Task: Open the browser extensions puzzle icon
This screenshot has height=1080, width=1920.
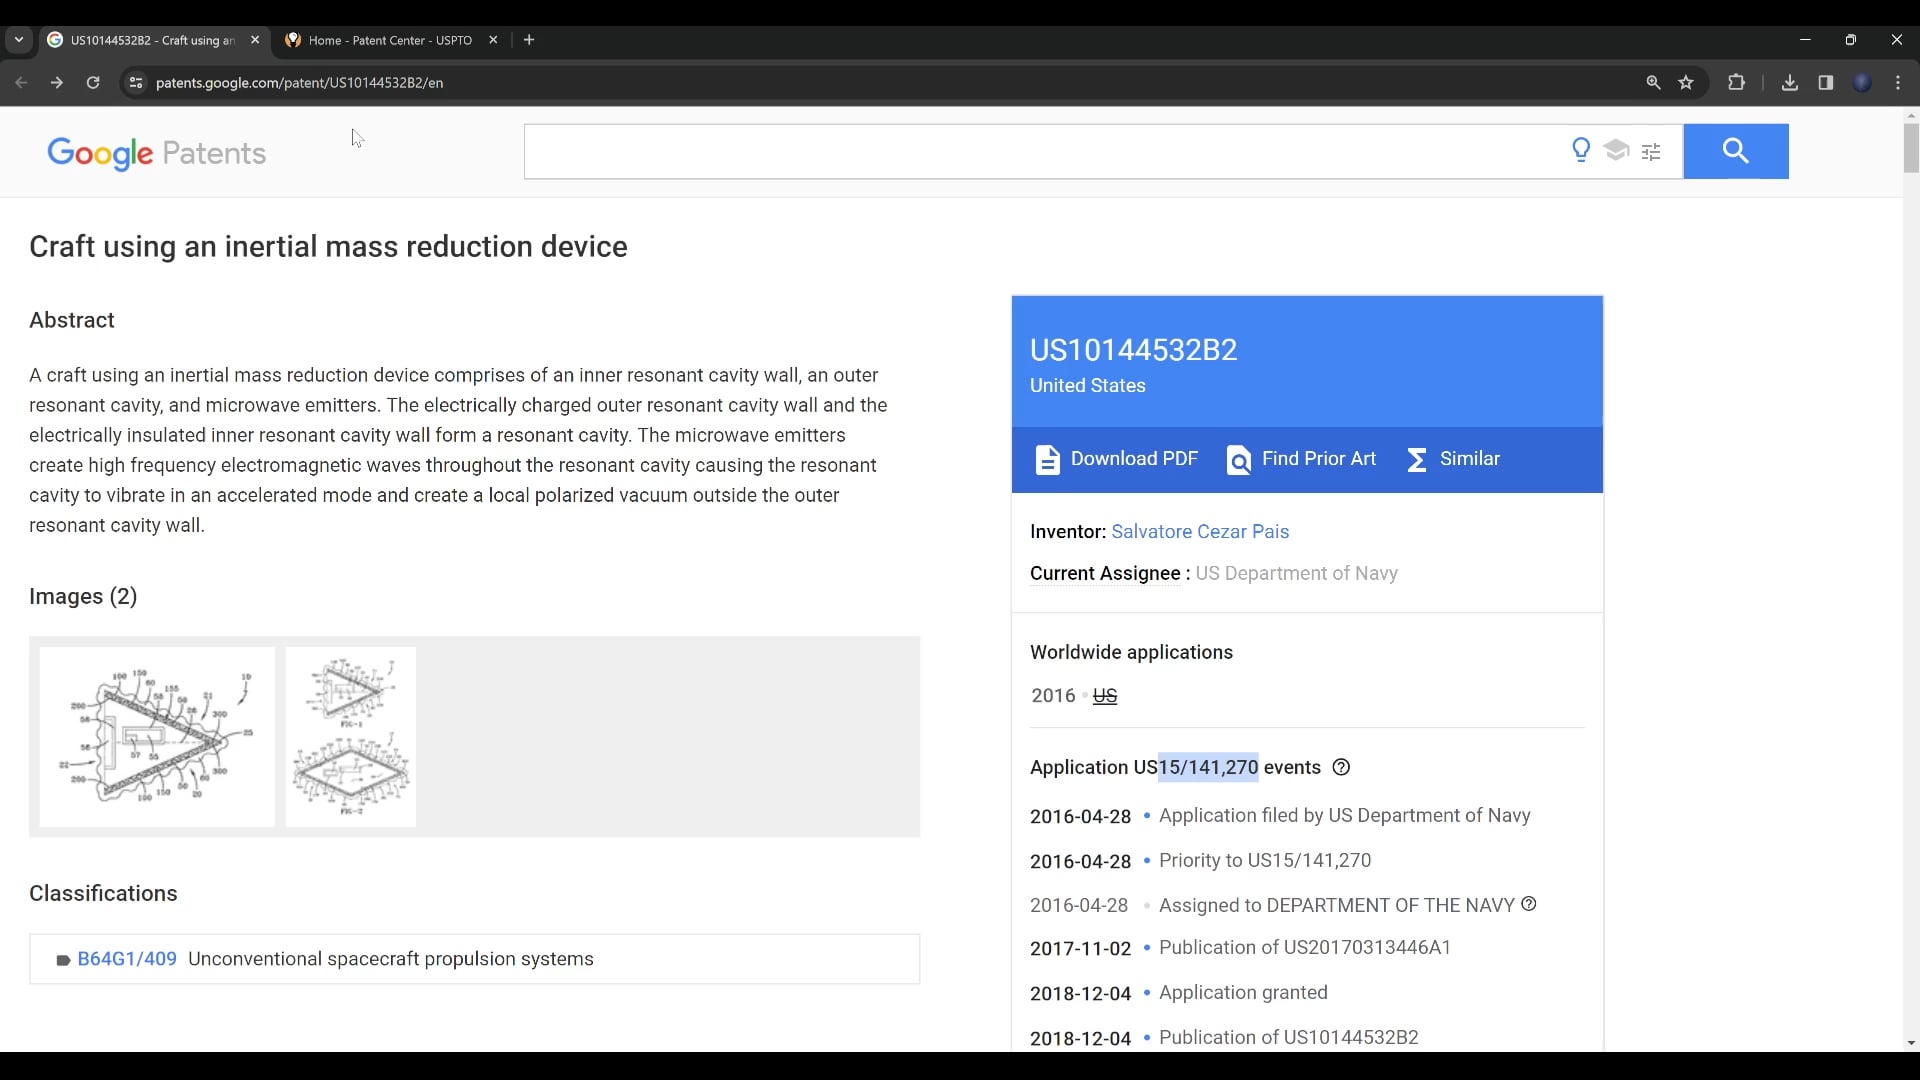Action: (x=1736, y=83)
